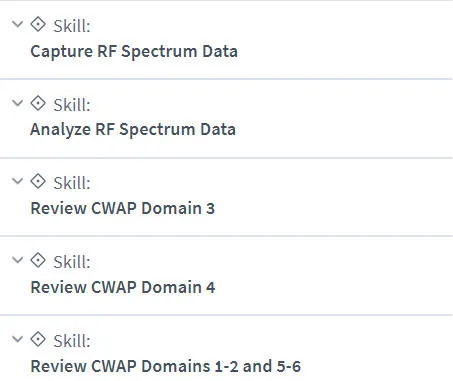This screenshot has height=381, width=453.
Task: Click the skill diamond icon for Analyze RF Spectrum Data
Action: click(38, 103)
